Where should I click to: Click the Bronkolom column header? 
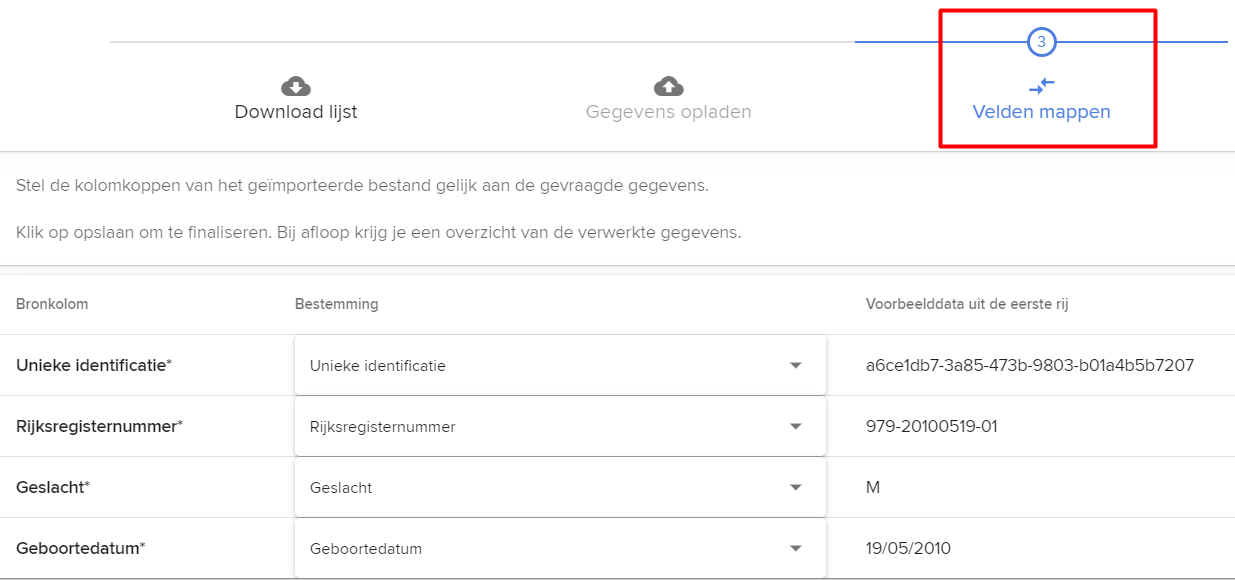[x=52, y=304]
